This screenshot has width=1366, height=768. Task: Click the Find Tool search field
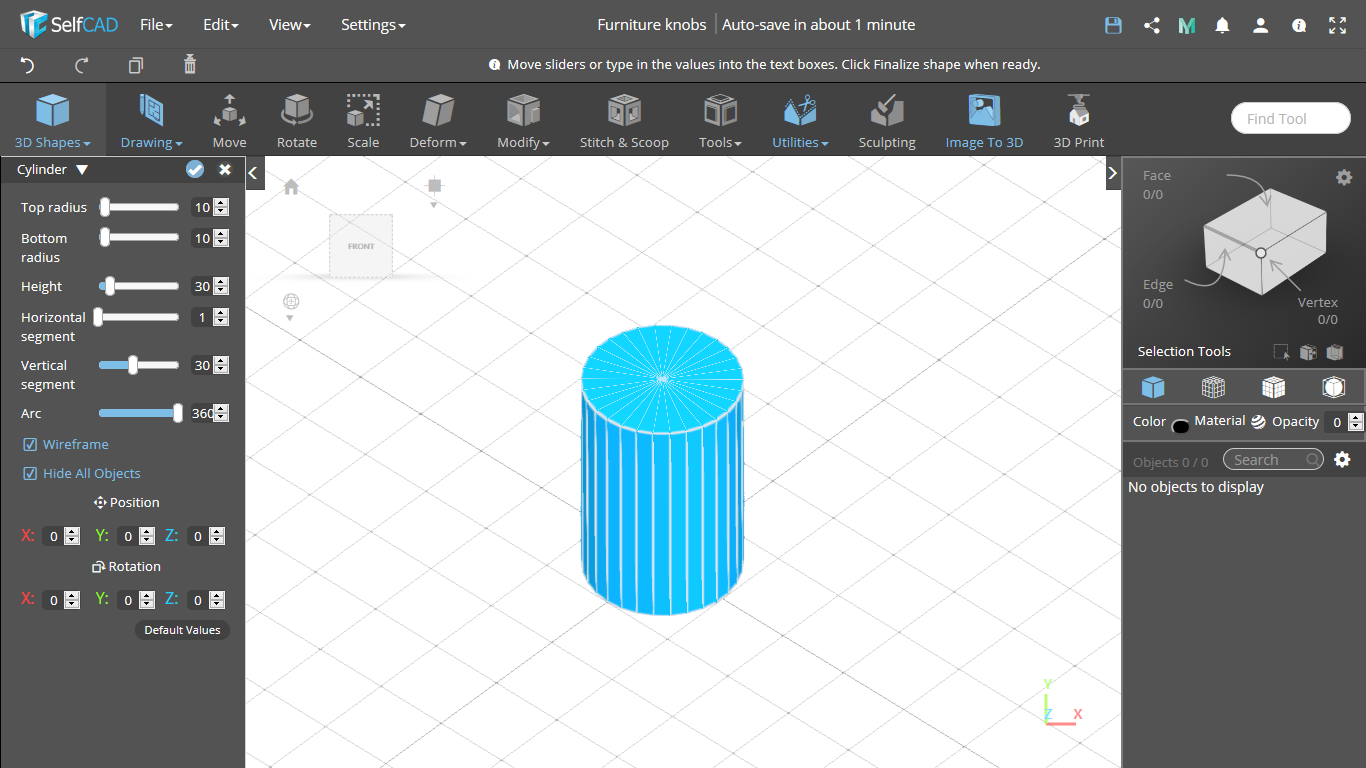(x=1291, y=118)
